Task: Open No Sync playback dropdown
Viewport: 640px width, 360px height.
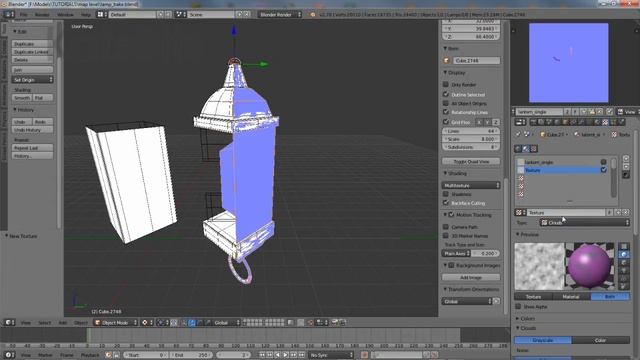Action: pyautogui.click(x=331, y=355)
